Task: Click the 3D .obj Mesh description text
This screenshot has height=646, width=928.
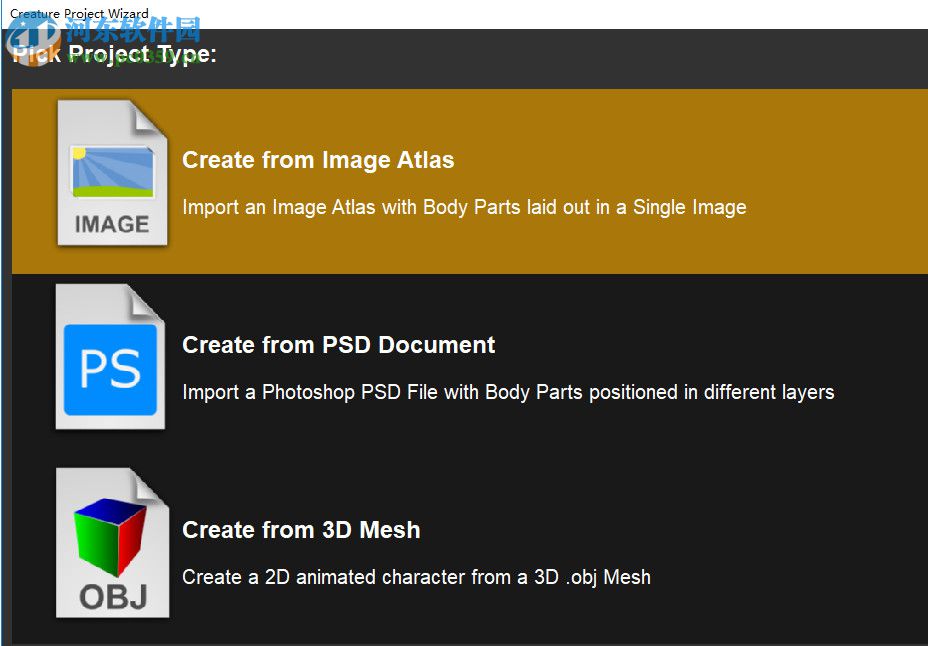Action: coord(416,577)
